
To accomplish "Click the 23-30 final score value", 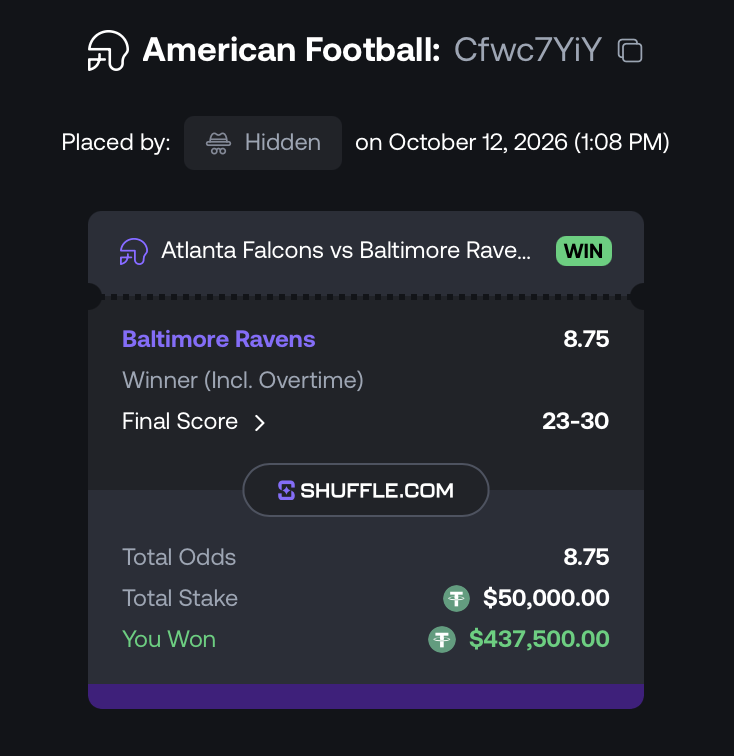I will pyautogui.click(x=575, y=421).
